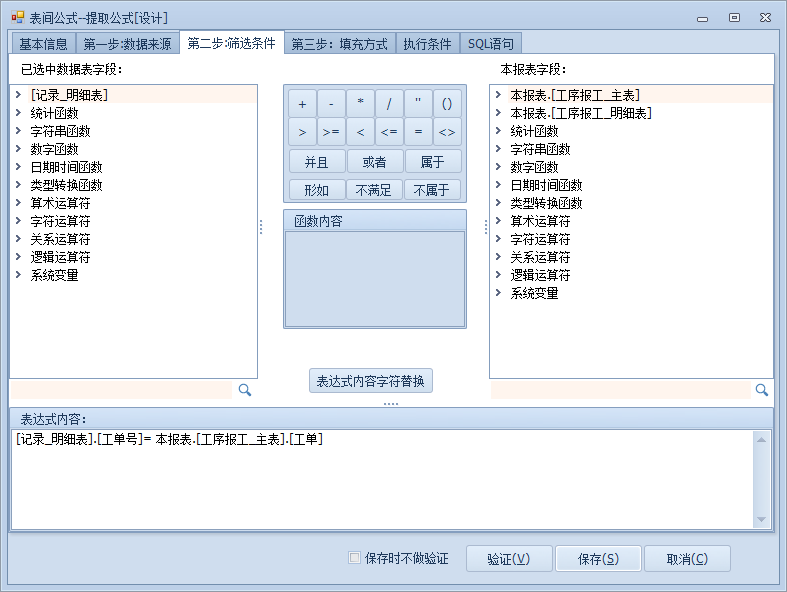Expand the [记录_明细表] tree node
Screen dimensions: 787x592
18,95
